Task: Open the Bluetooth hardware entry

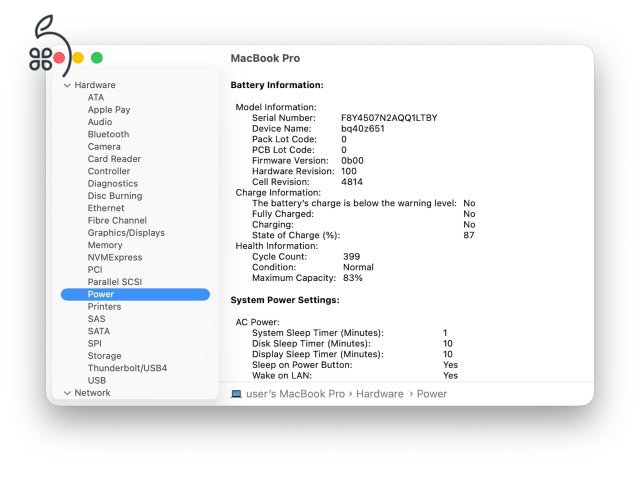Action: pyautogui.click(x=109, y=134)
